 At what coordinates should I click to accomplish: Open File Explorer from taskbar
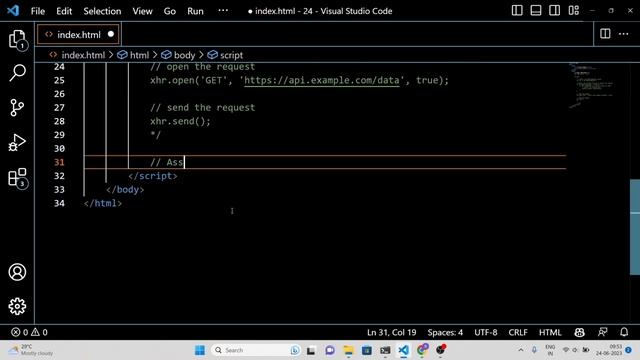coord(348,350)
